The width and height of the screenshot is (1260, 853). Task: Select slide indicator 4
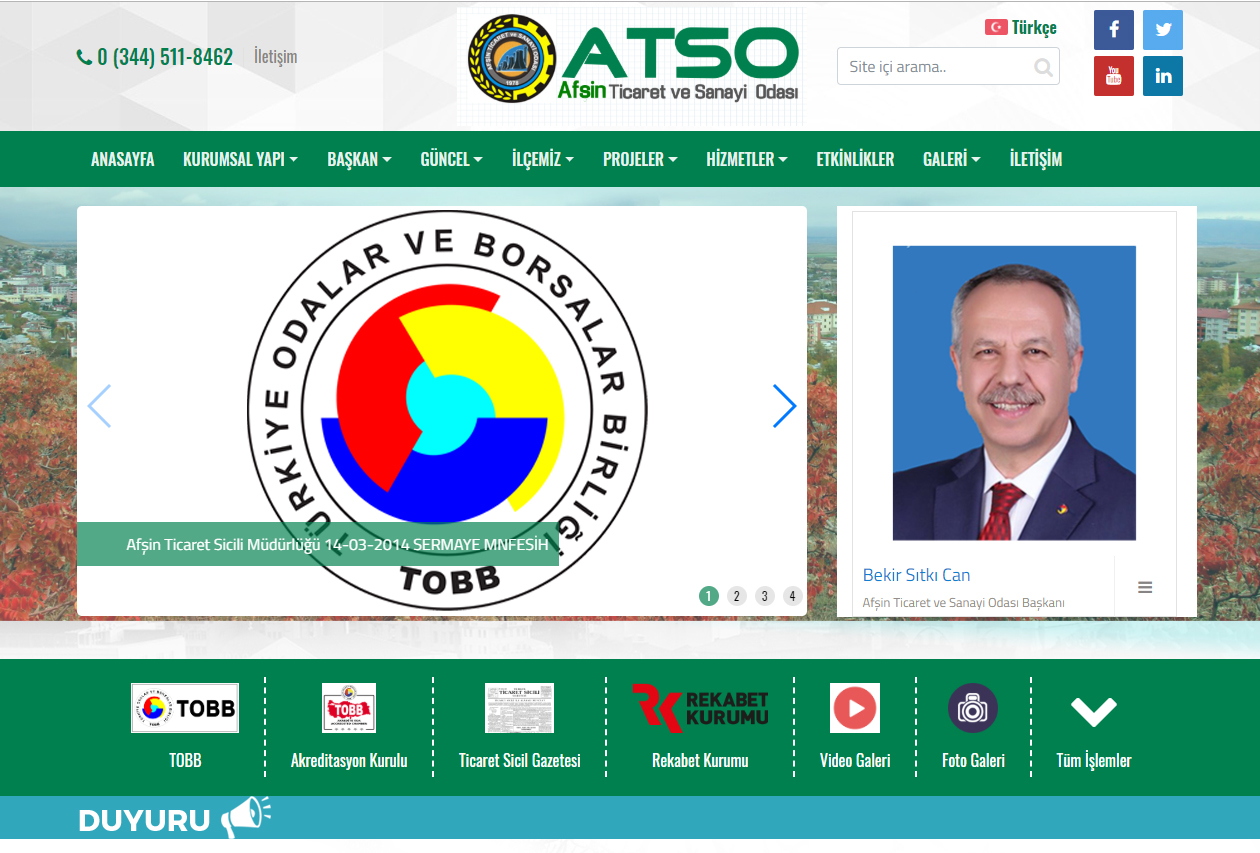(x=792, y=596)
